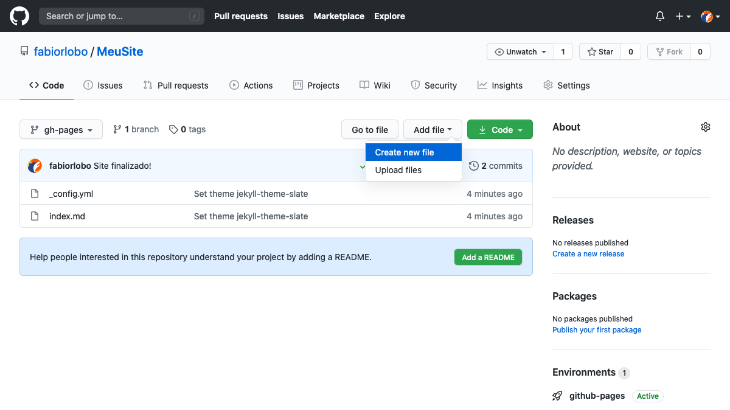Open the 2 commits history link
730x410 pixels.
(496, 166)
